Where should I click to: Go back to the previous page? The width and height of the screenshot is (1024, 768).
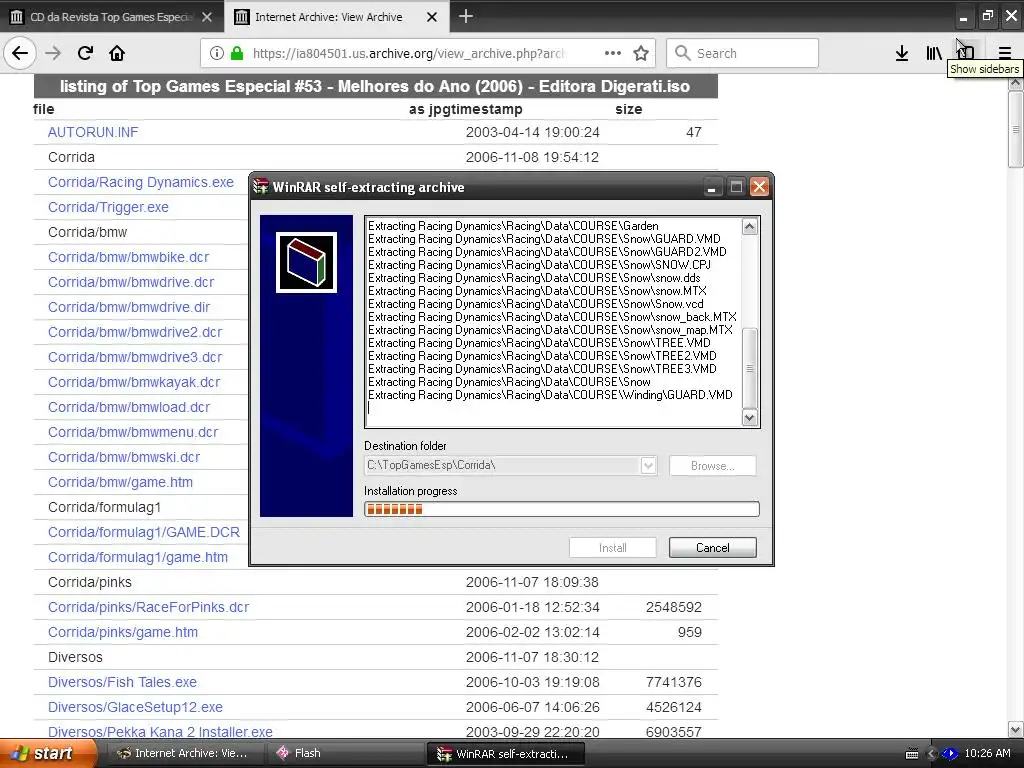pyautogui.click(x=20, y=53)
